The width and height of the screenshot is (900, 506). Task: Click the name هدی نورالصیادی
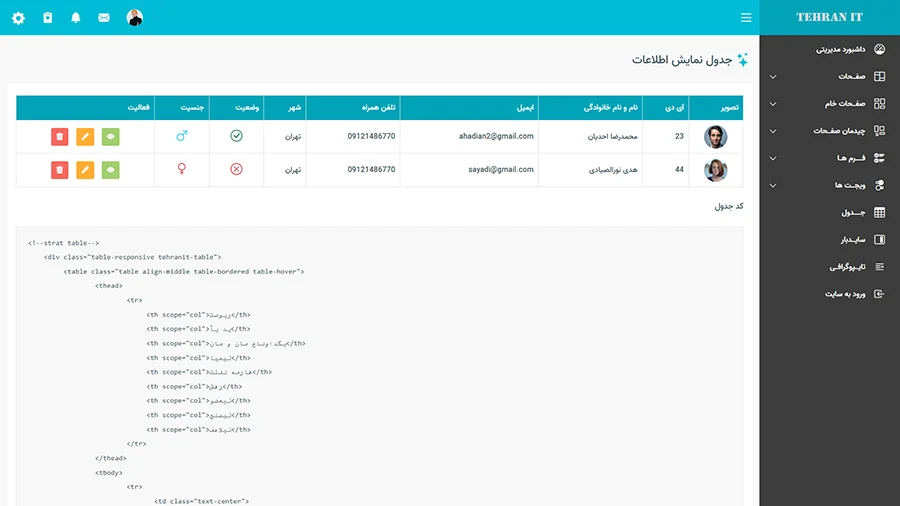(613, 170)
